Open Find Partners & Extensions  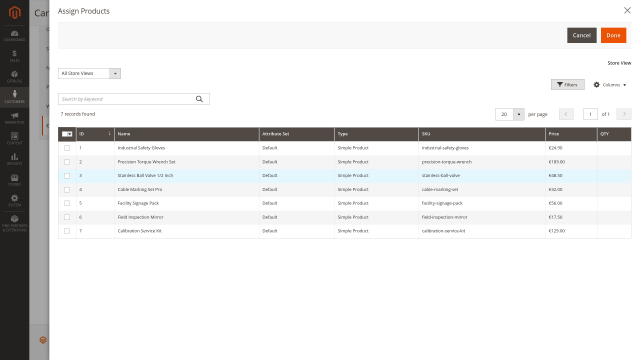point(14,223)
